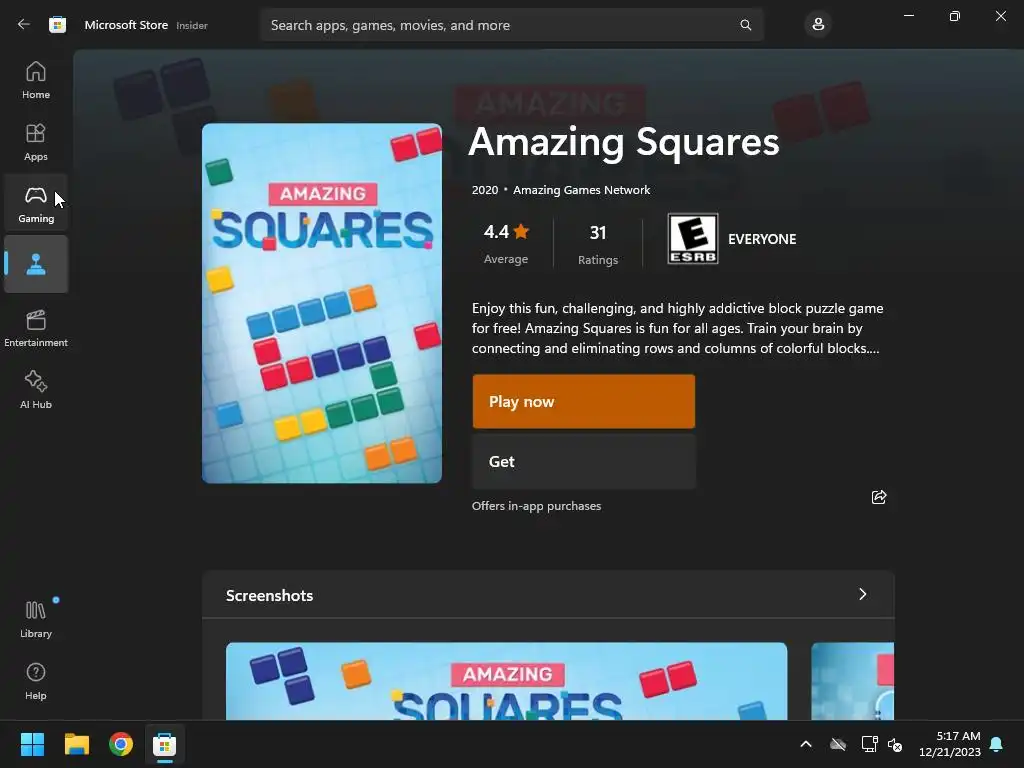Click the 4.4 Average rating

click(x=506, y=244)
